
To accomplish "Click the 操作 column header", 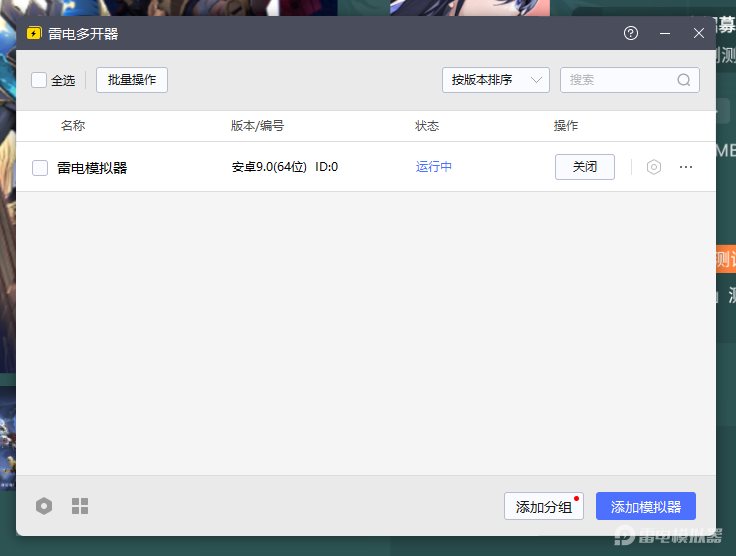I will pyautogui.click(x=566, y=126).
